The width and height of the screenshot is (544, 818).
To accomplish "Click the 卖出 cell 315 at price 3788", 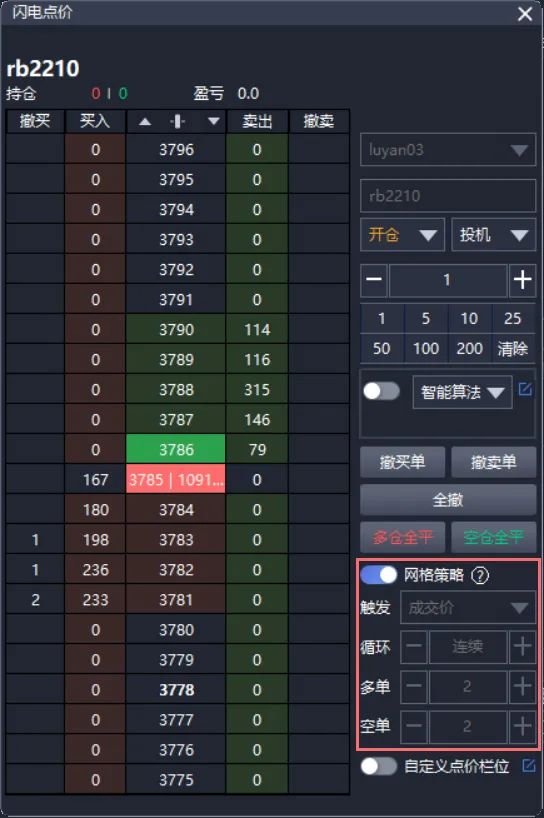I will pos(257,389).
